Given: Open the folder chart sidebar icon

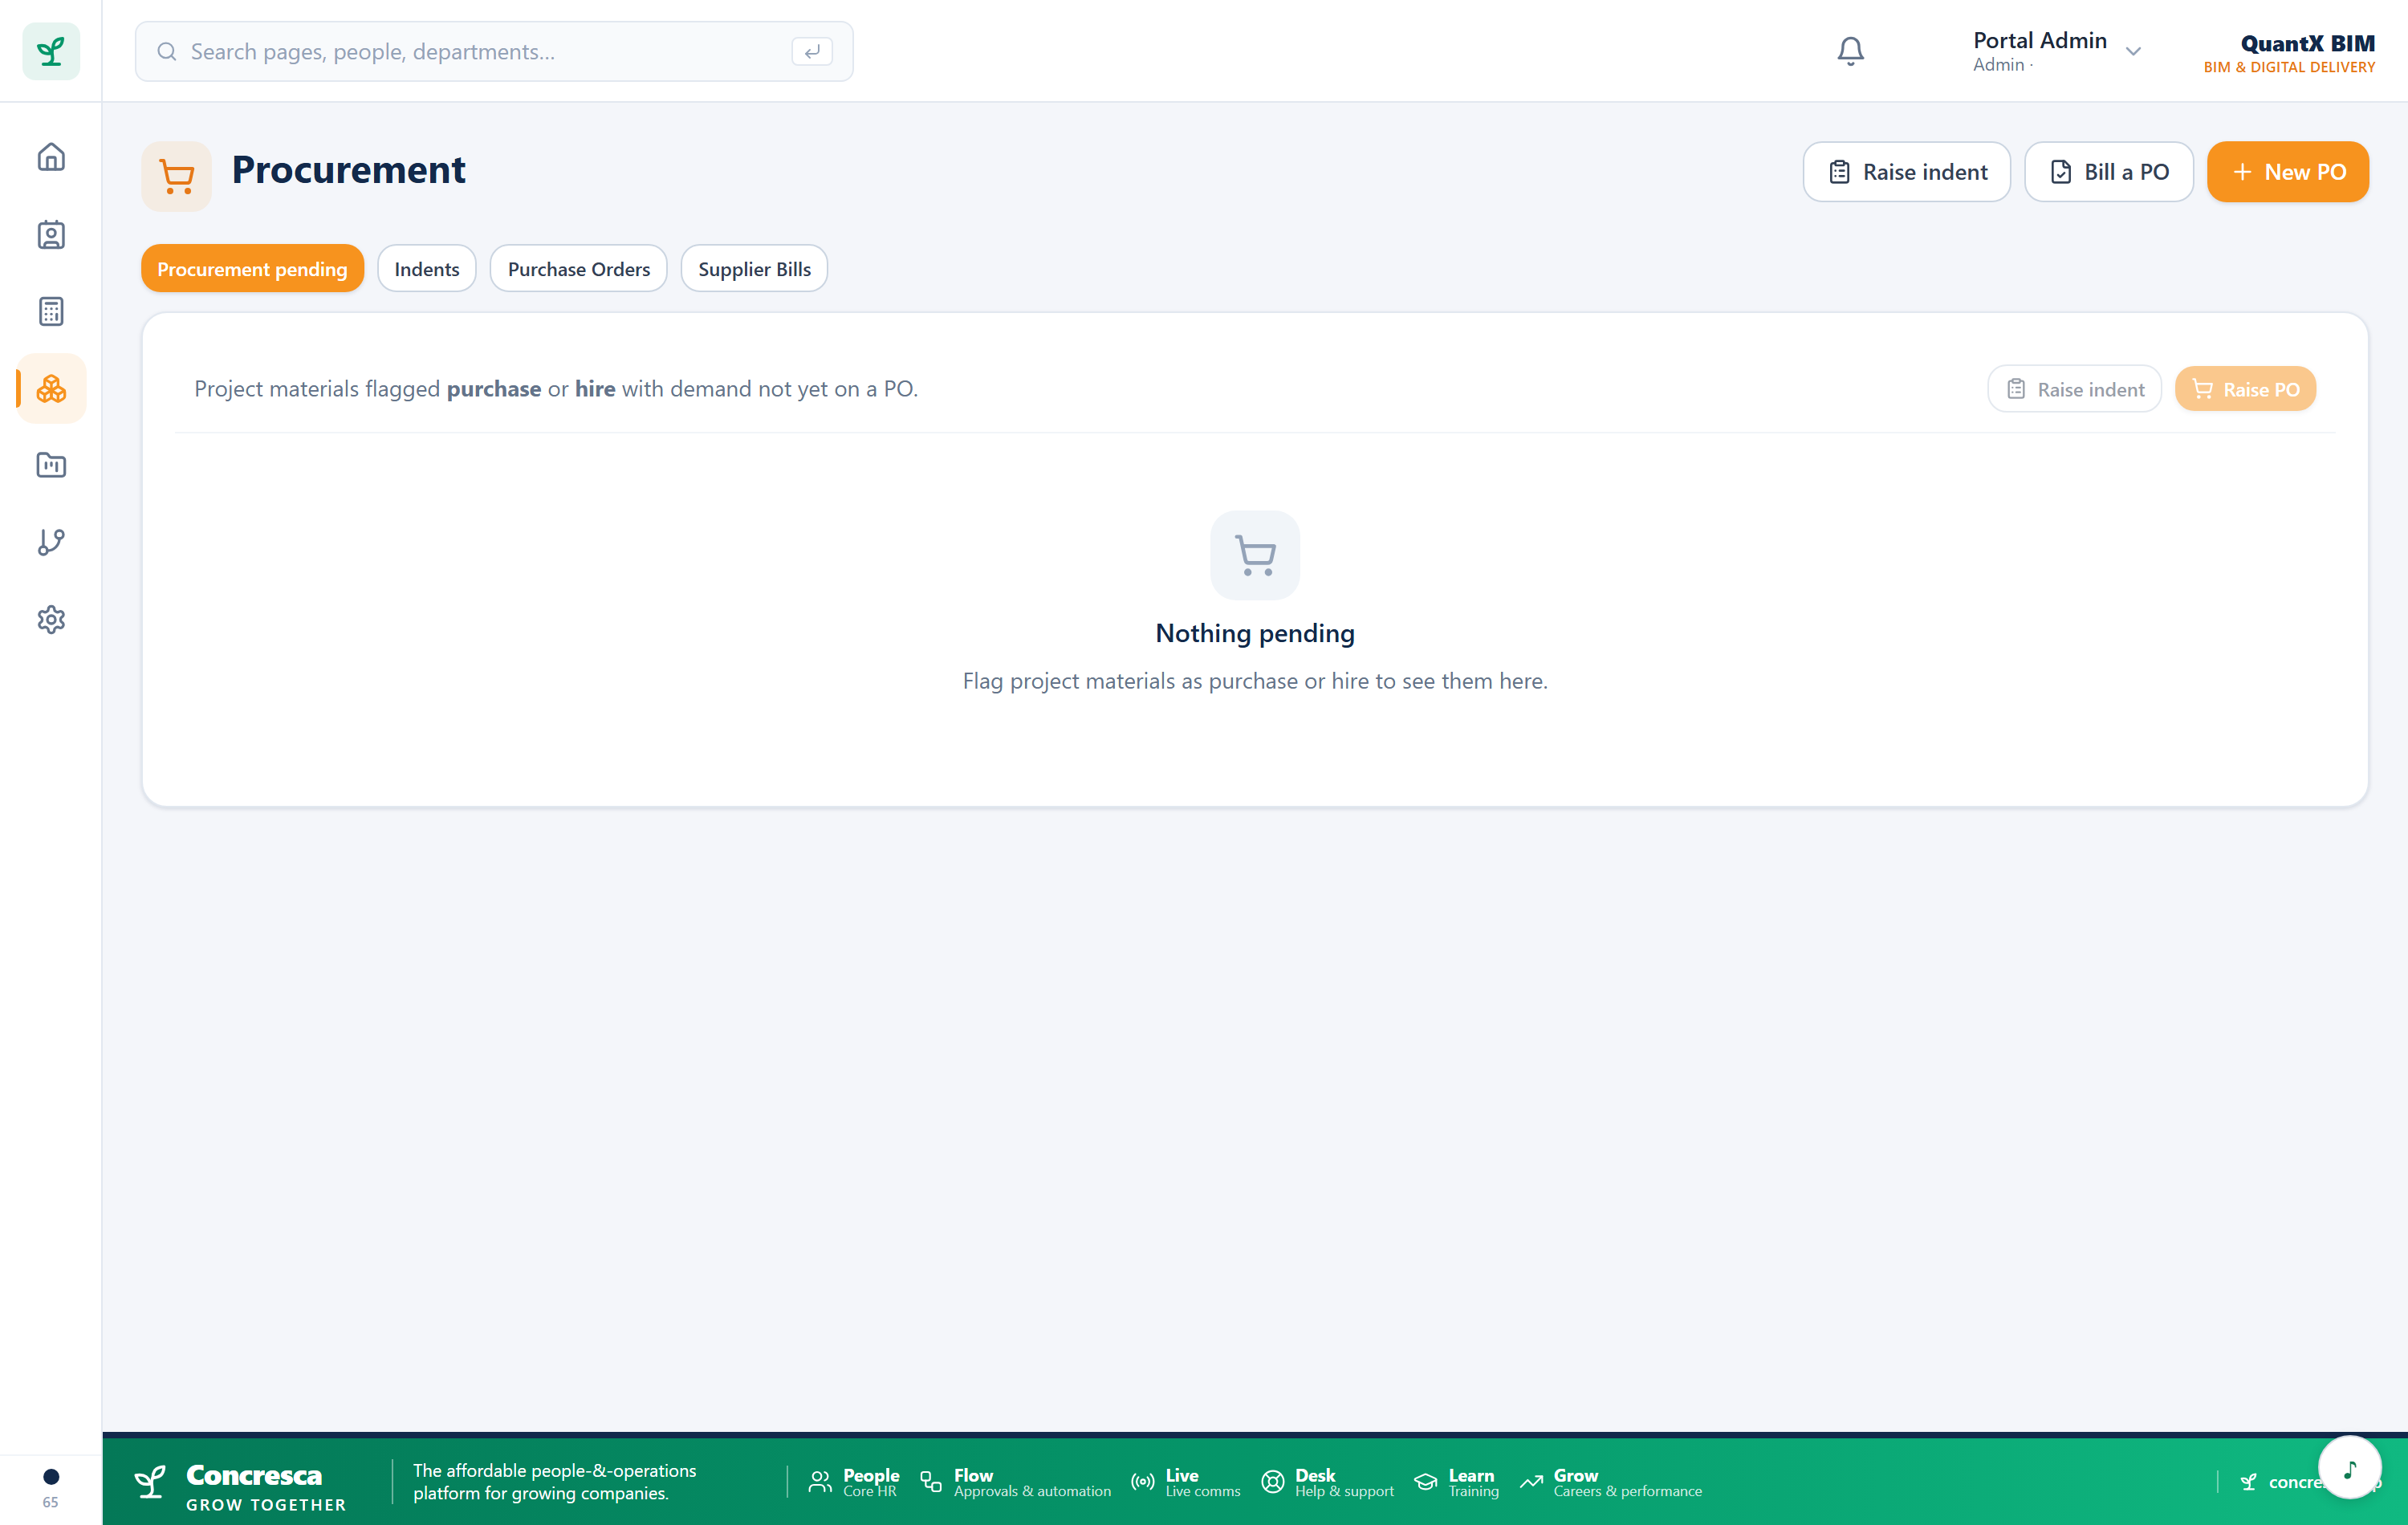Looking at the screenshot, I should (x=51, y=465).
